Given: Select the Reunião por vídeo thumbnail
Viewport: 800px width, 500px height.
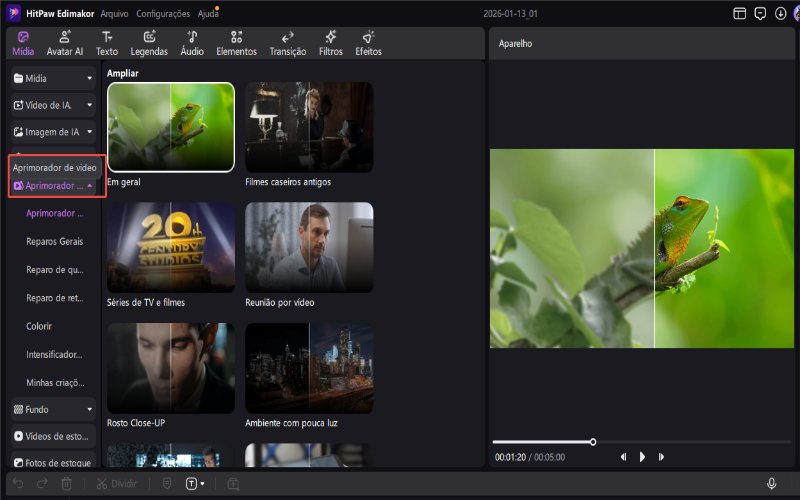Looking at the screenshot, I should coord(309,247).
